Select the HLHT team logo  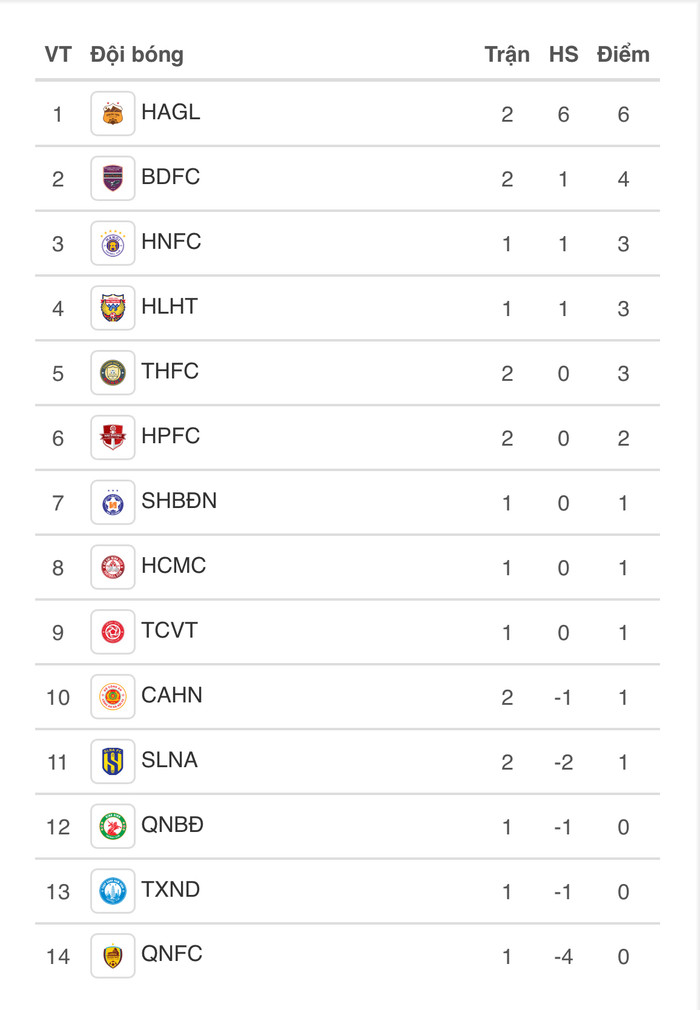(113, 308)
